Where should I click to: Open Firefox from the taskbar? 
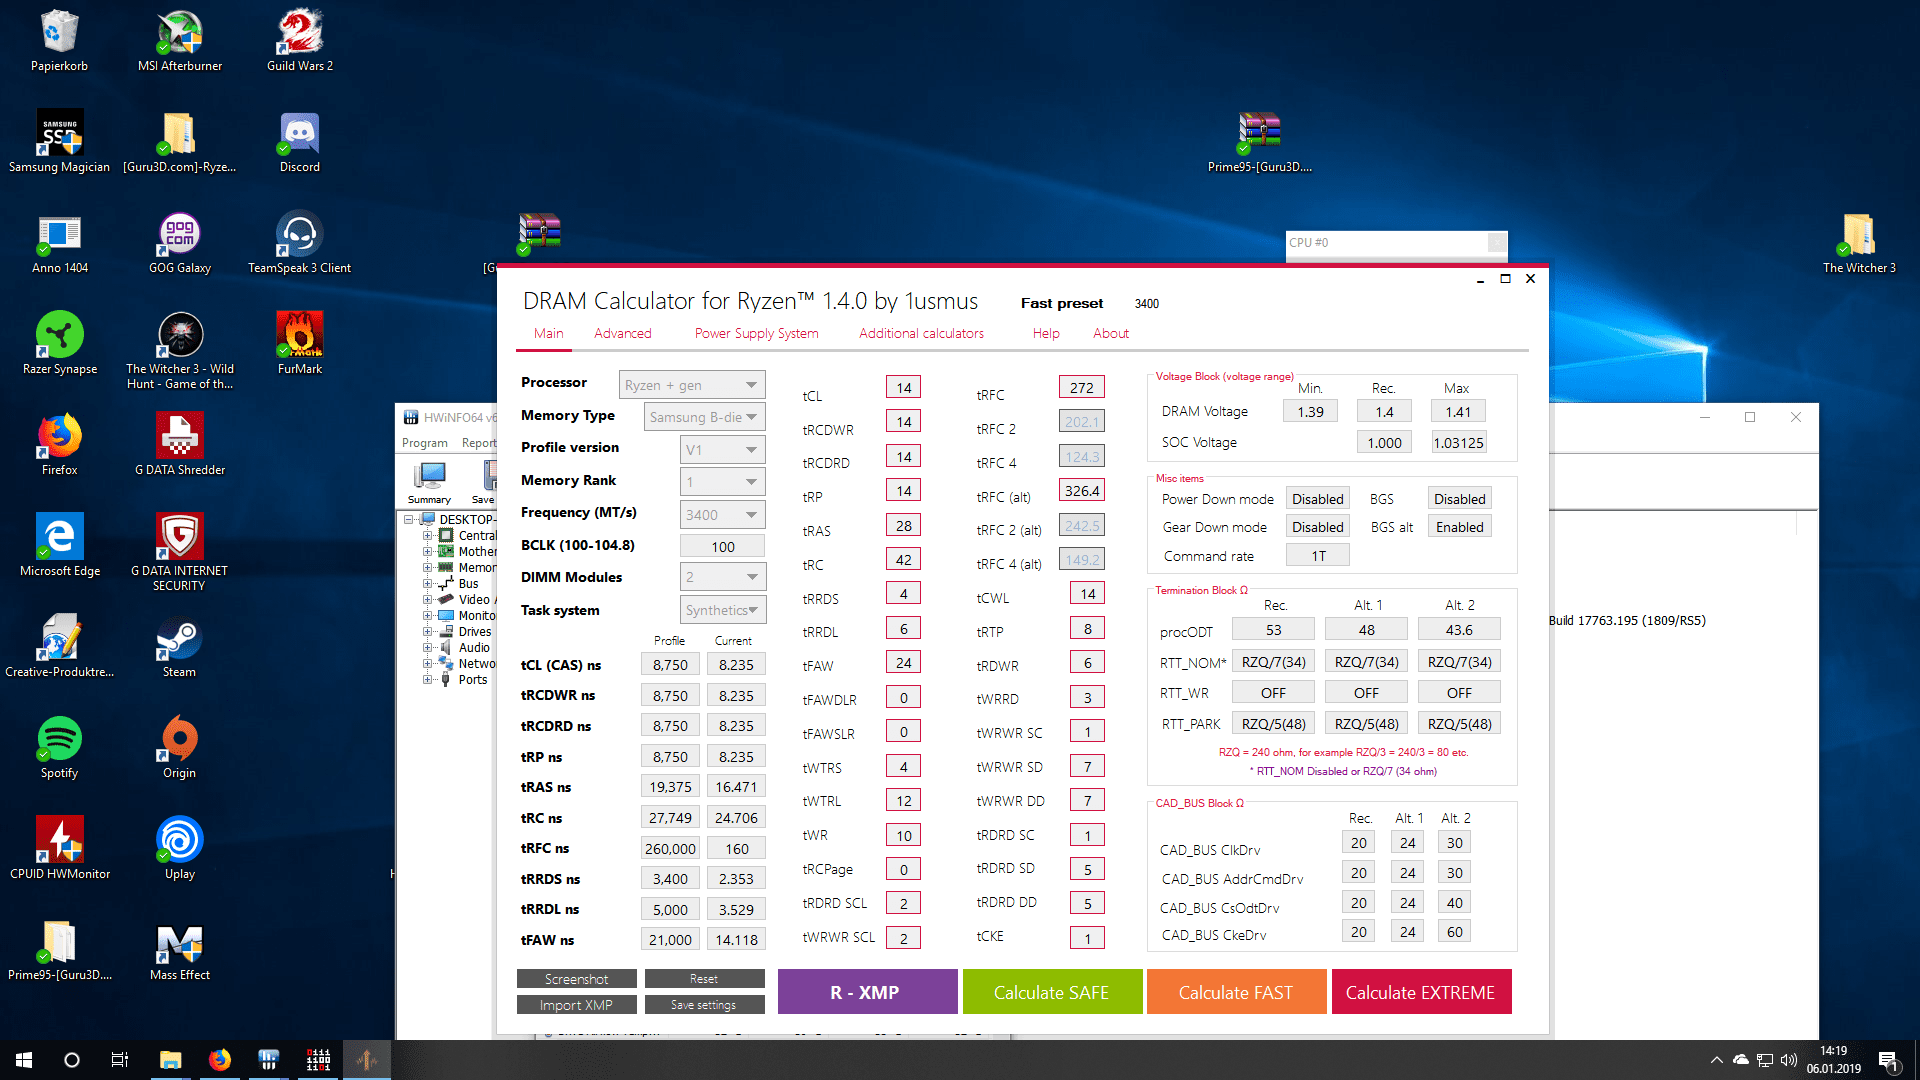point(220,1060)
